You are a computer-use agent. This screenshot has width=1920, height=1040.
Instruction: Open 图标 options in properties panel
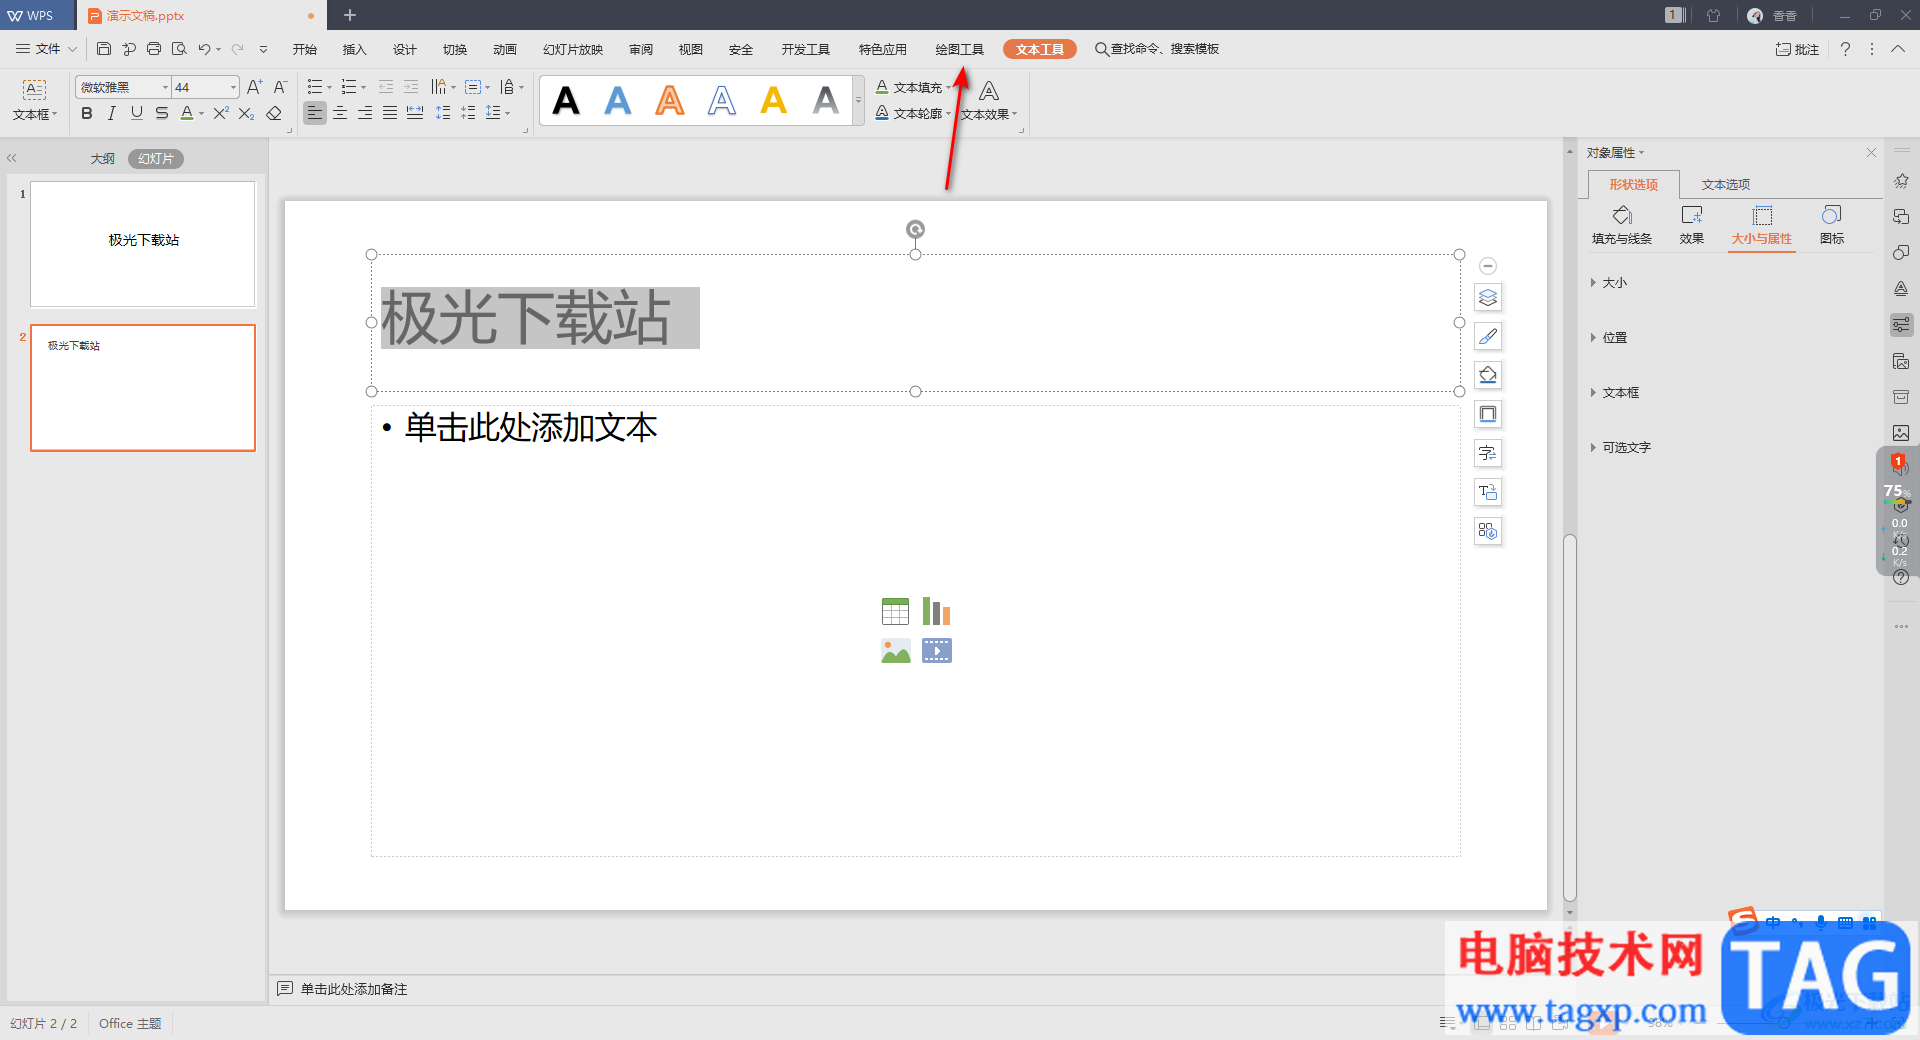(1832, 225)
